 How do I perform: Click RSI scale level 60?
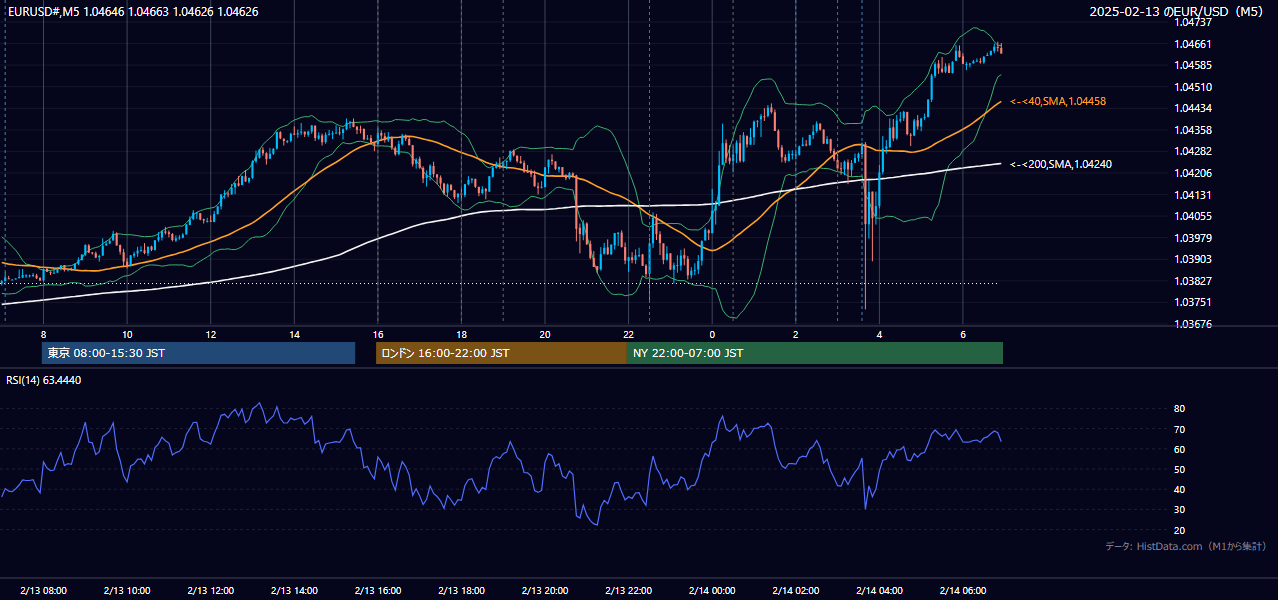pos(1179,449)
